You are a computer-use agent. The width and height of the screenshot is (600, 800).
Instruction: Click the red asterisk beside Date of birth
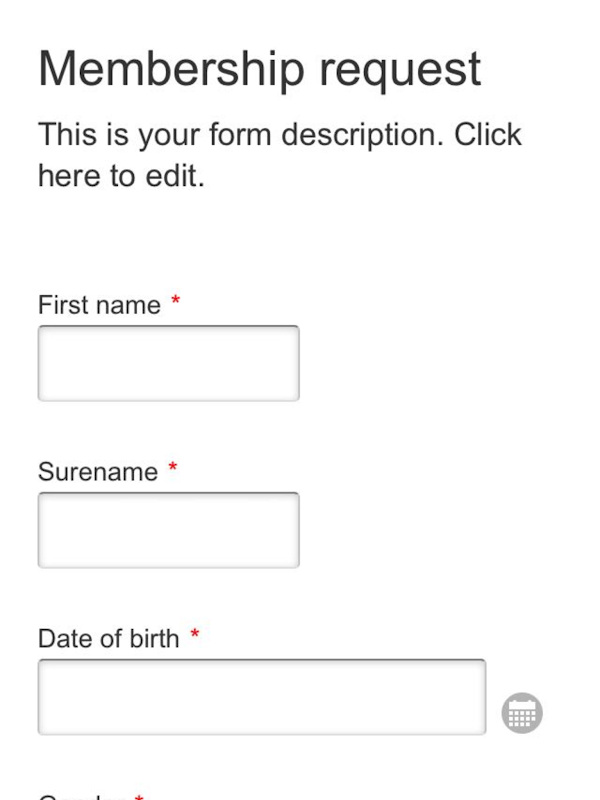[x=195, y=634]
